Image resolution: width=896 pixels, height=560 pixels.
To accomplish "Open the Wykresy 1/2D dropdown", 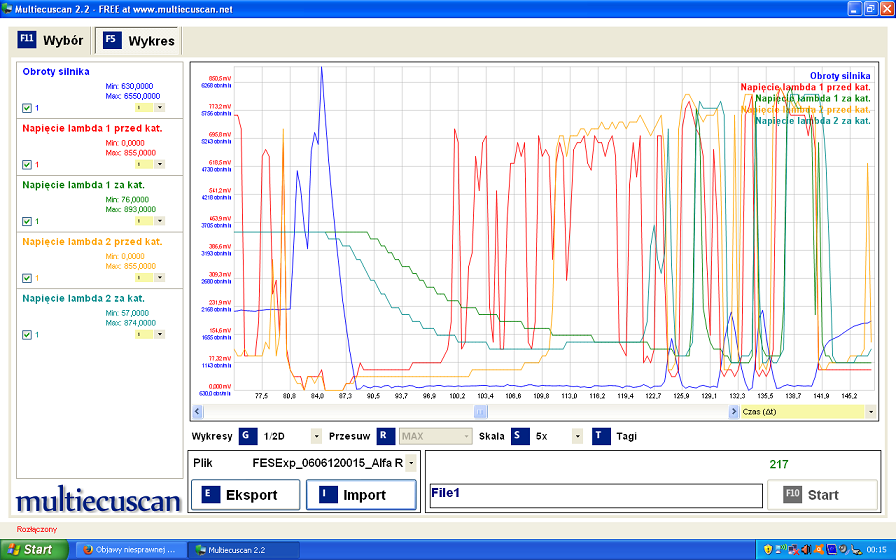I will click(316, 436).
